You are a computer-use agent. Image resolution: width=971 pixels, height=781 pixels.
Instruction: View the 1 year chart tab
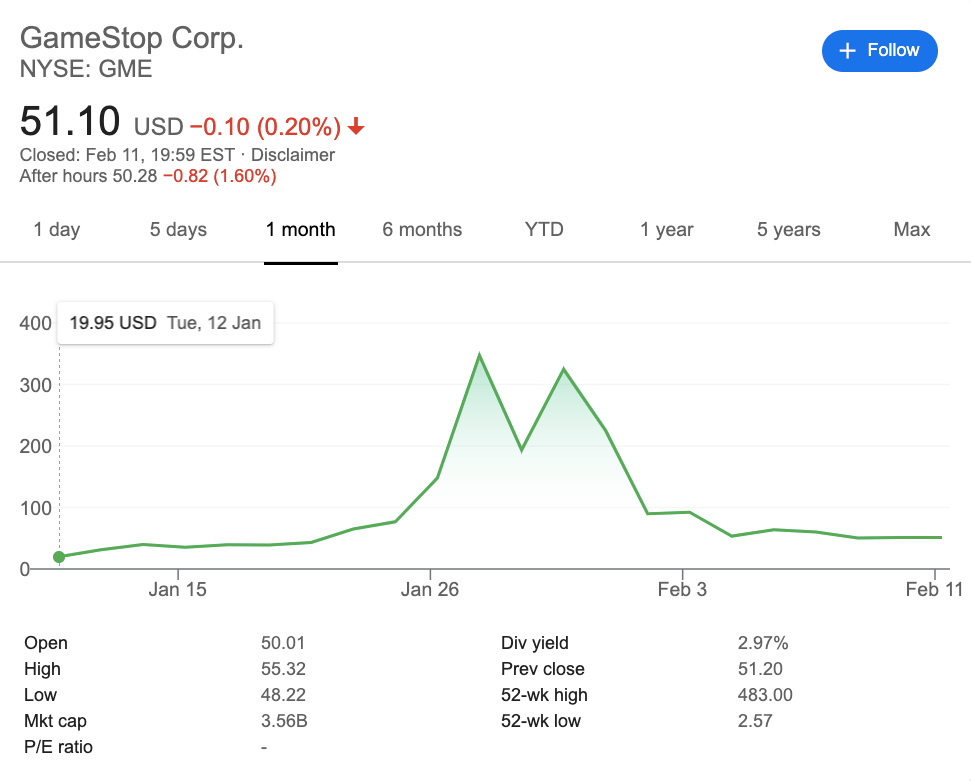666,230
